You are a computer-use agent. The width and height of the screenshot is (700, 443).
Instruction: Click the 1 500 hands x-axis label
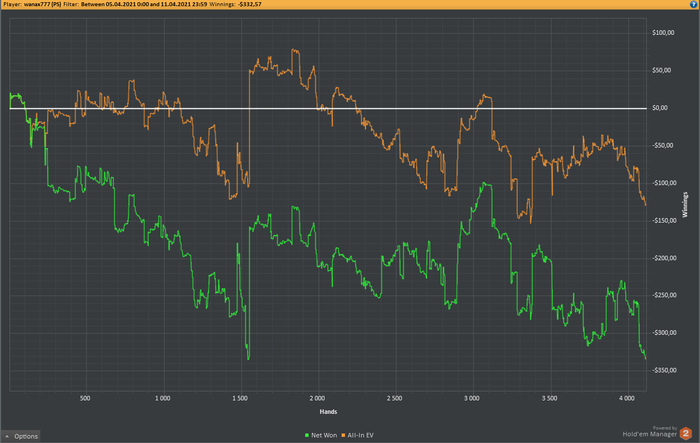pyautogui.click(x=240, y=398)
